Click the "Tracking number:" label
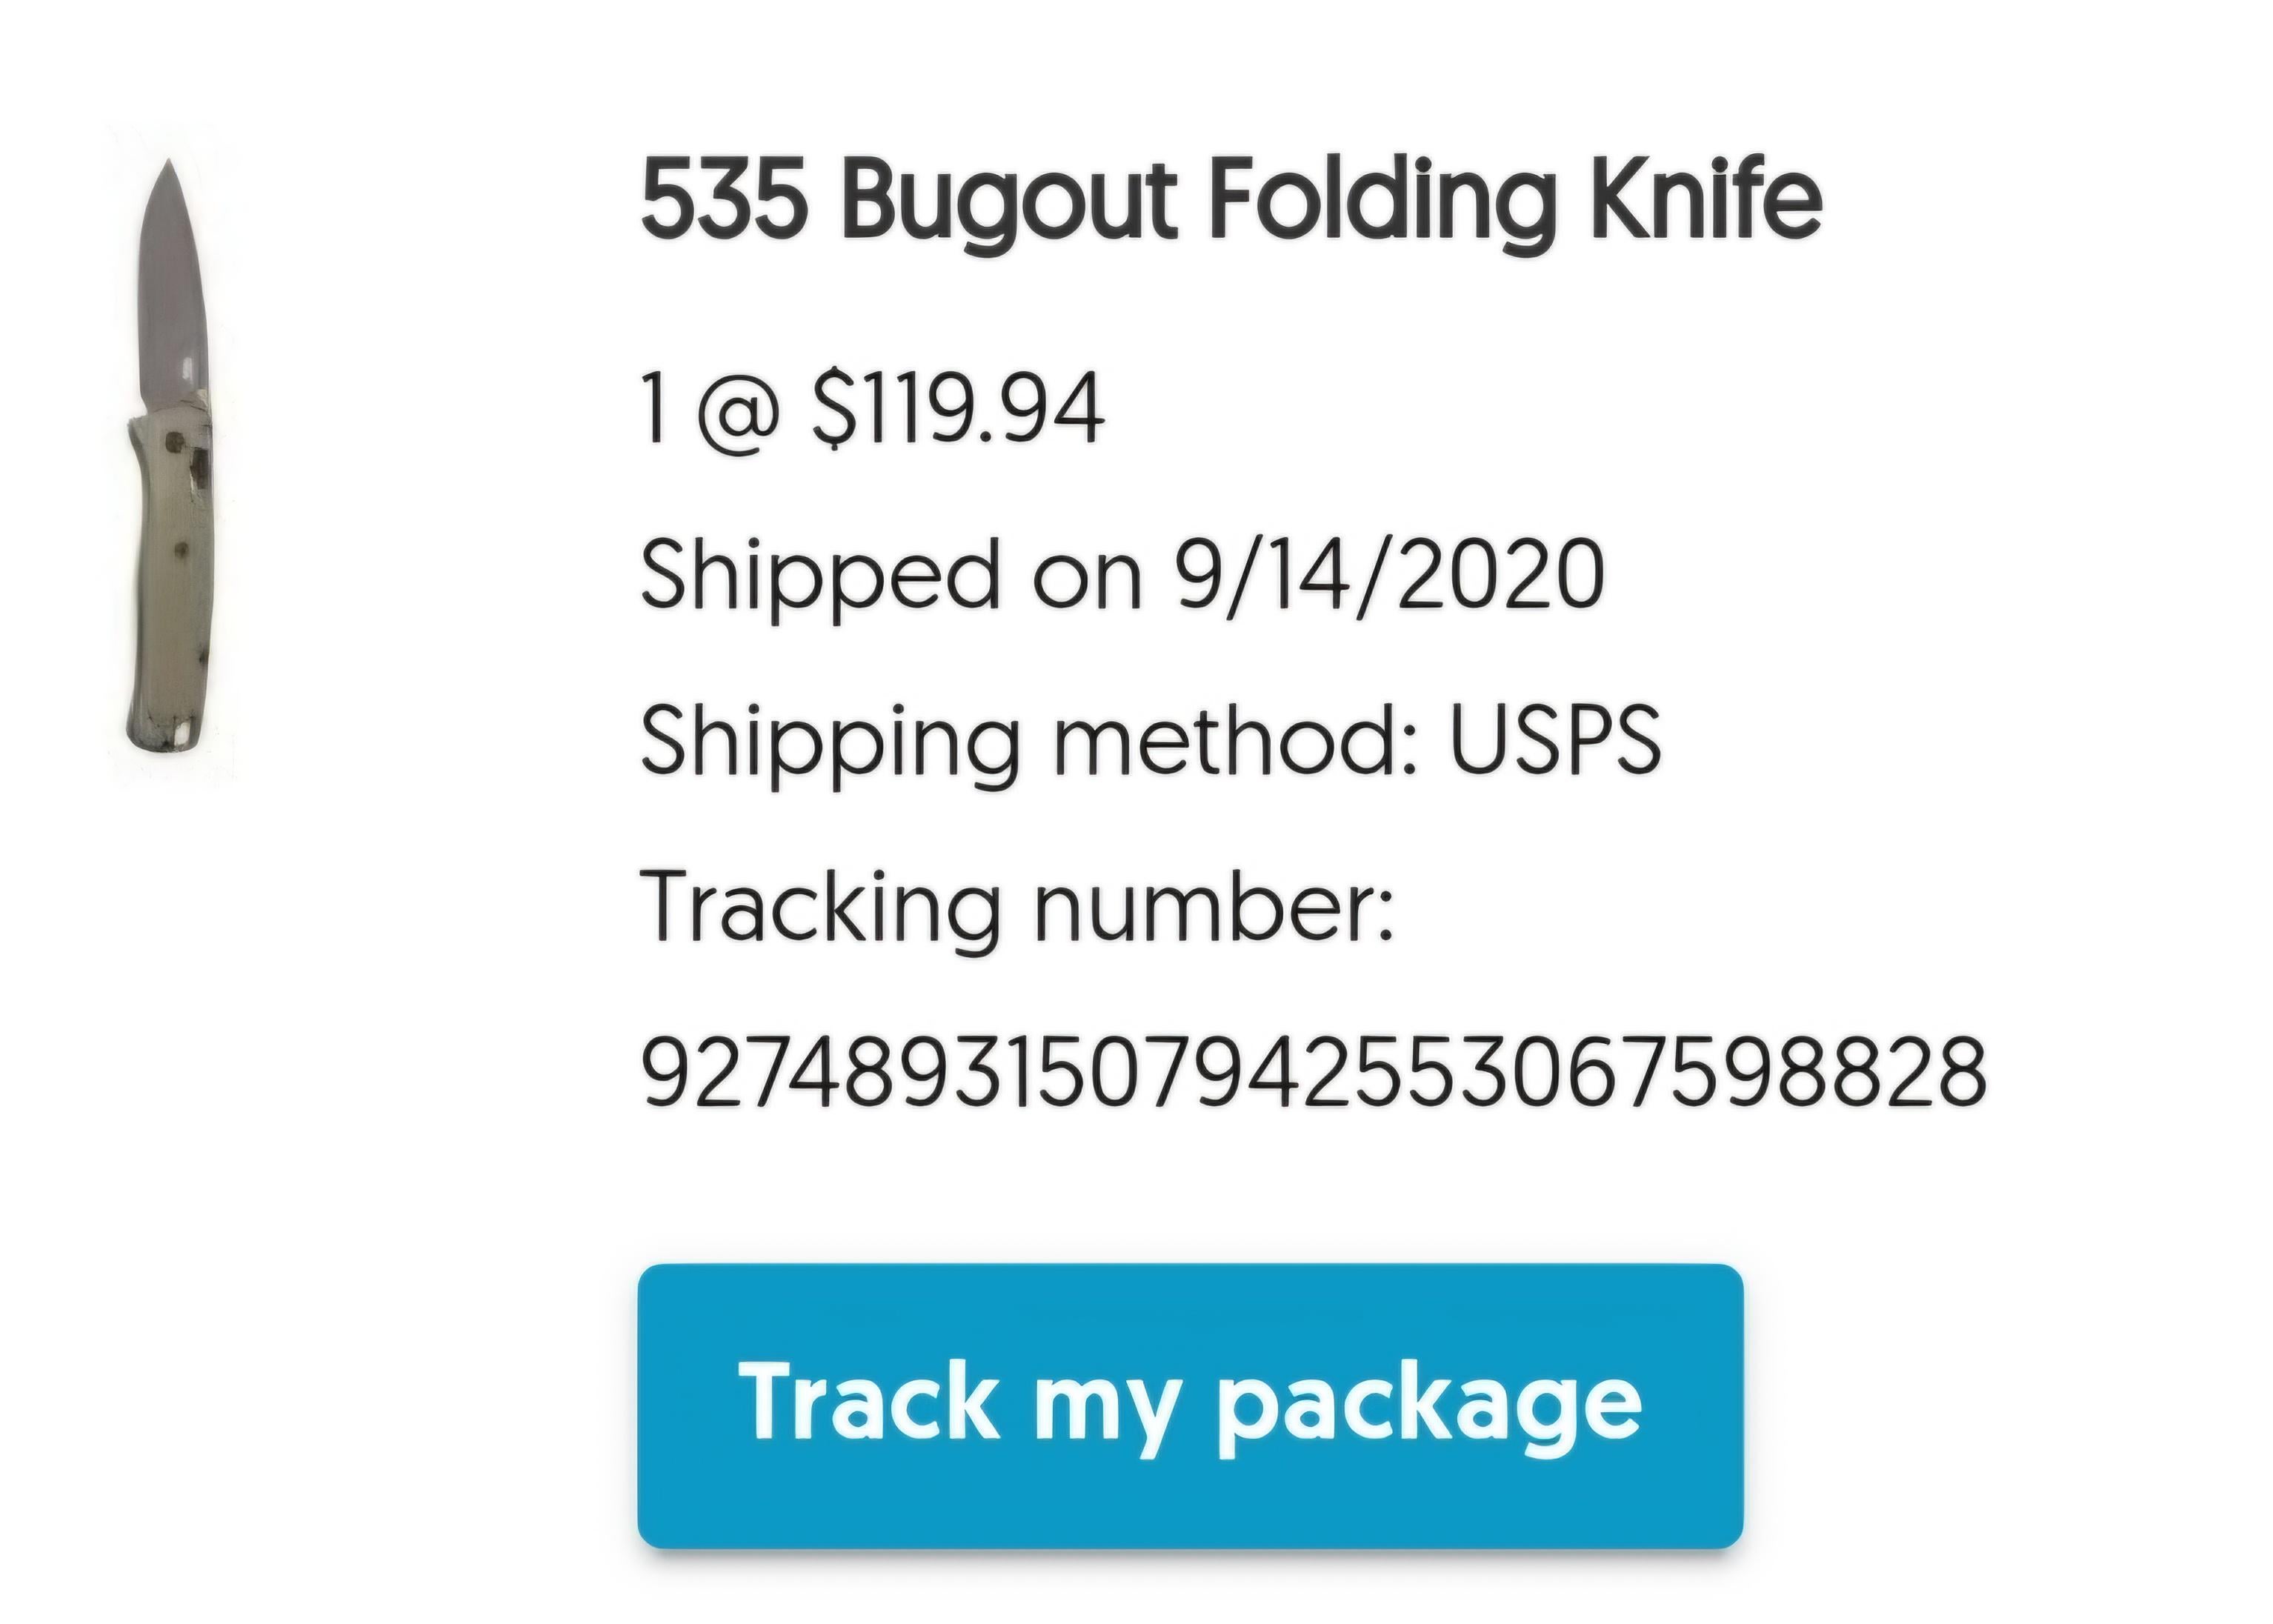 (1017, 907)
